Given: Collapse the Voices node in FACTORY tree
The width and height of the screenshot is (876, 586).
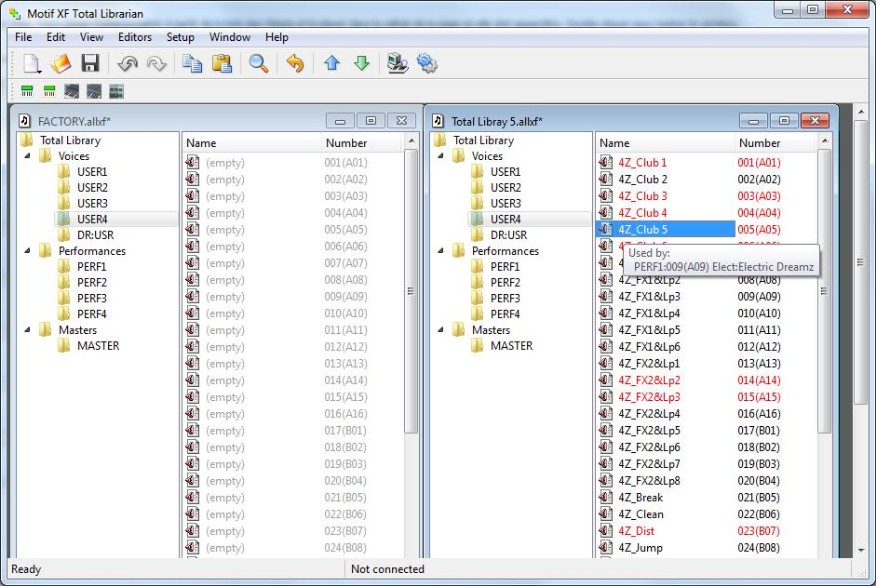Looking at the screenshot, I should pos(27,156).
